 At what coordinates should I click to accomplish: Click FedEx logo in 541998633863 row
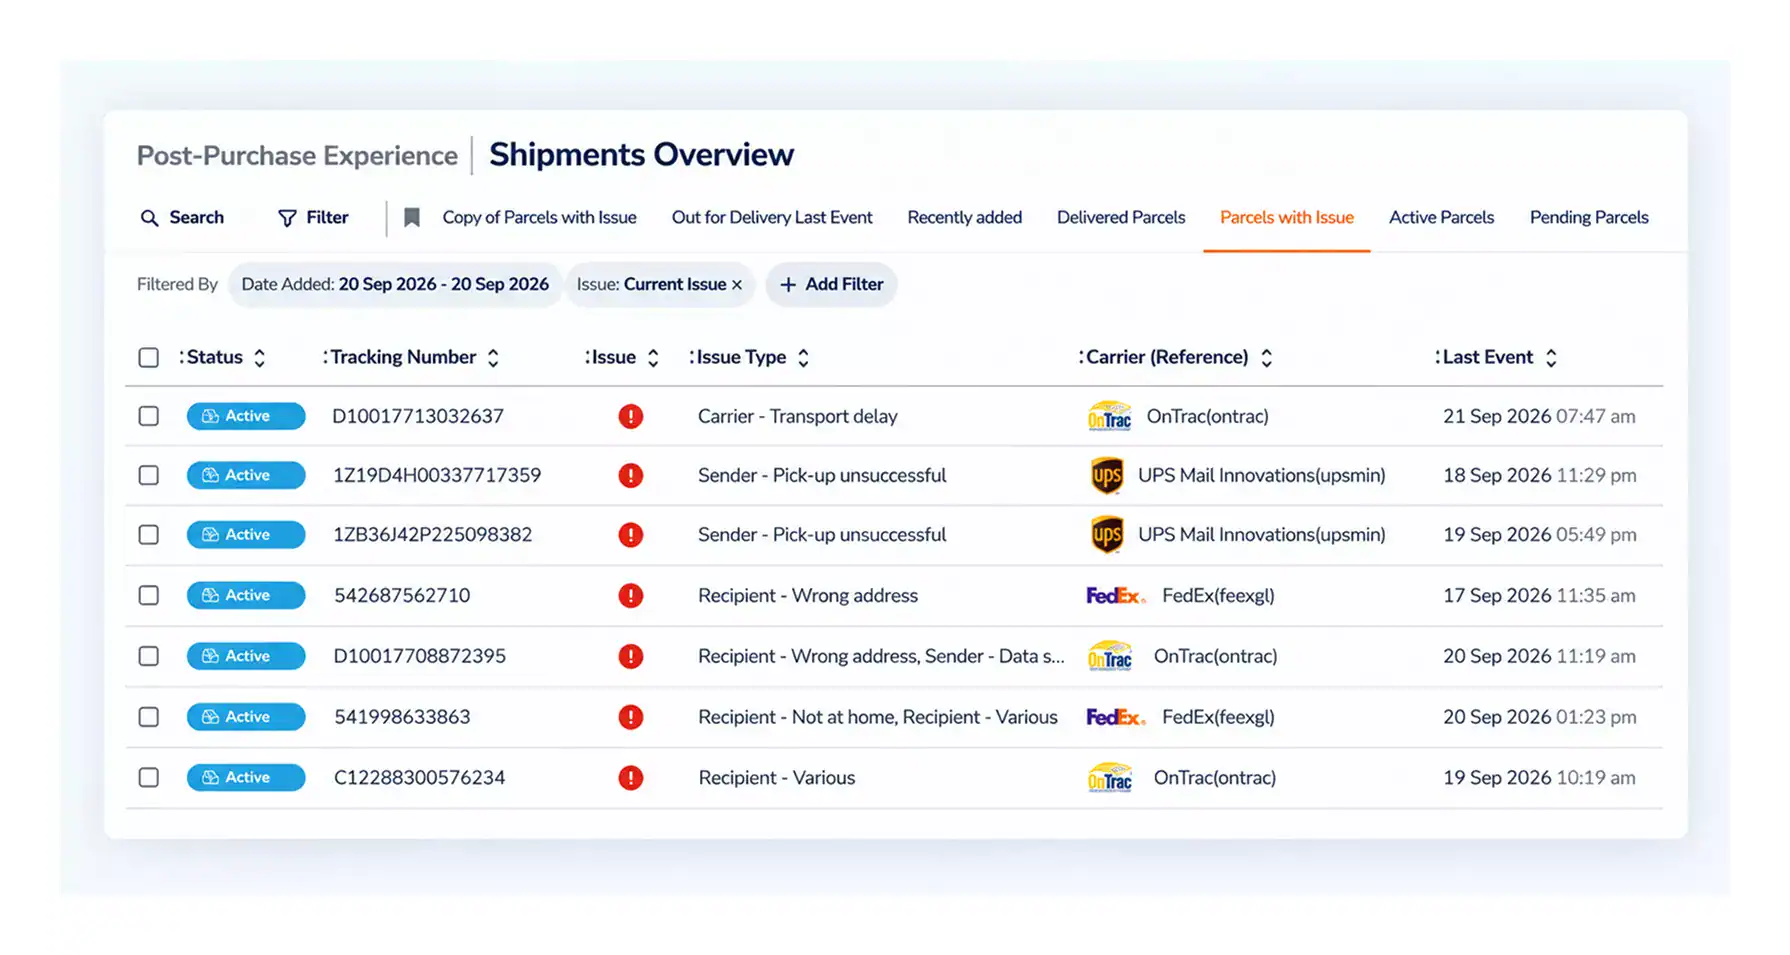1116,717
